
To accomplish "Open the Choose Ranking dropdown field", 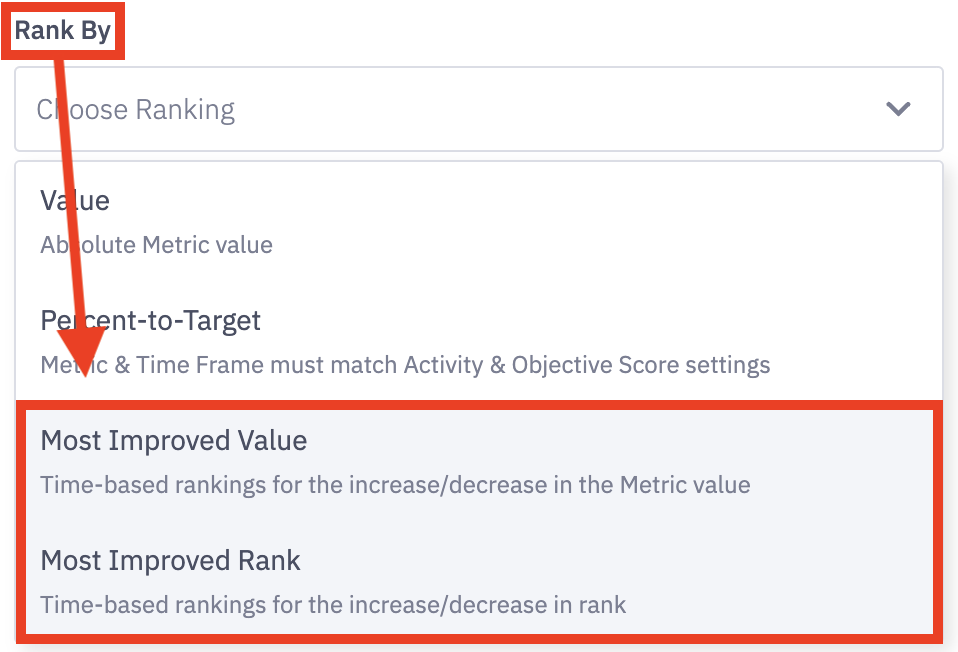I will [478, 109].
